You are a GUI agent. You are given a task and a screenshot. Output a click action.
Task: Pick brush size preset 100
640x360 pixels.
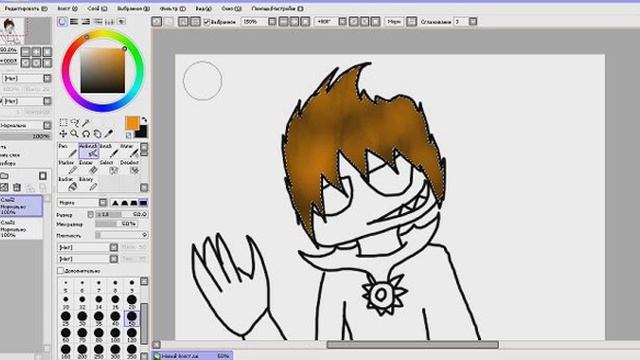(x=115, y=335)
